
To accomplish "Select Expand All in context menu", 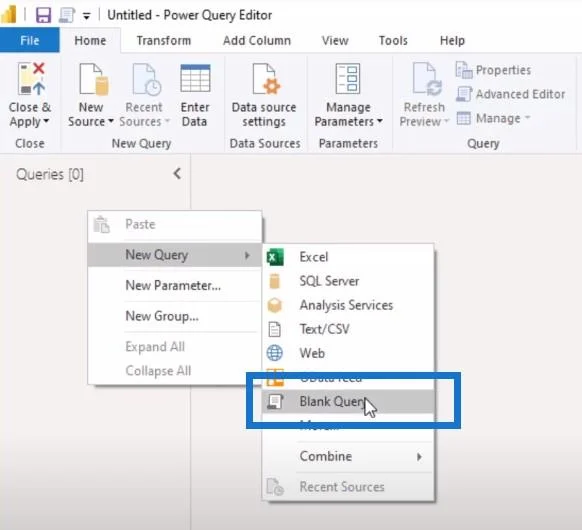I will tap(175, 347).
